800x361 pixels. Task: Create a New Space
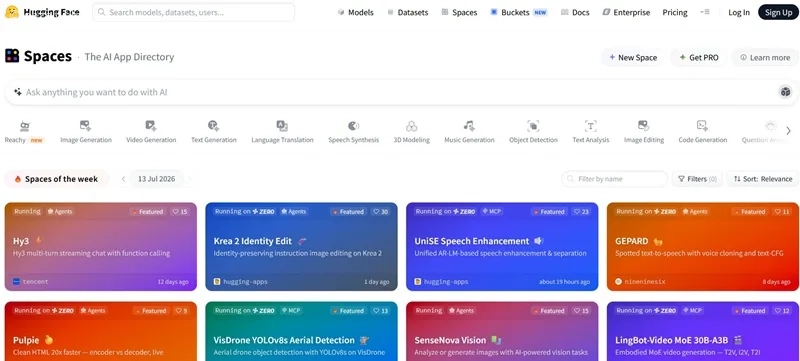point(633,58)
